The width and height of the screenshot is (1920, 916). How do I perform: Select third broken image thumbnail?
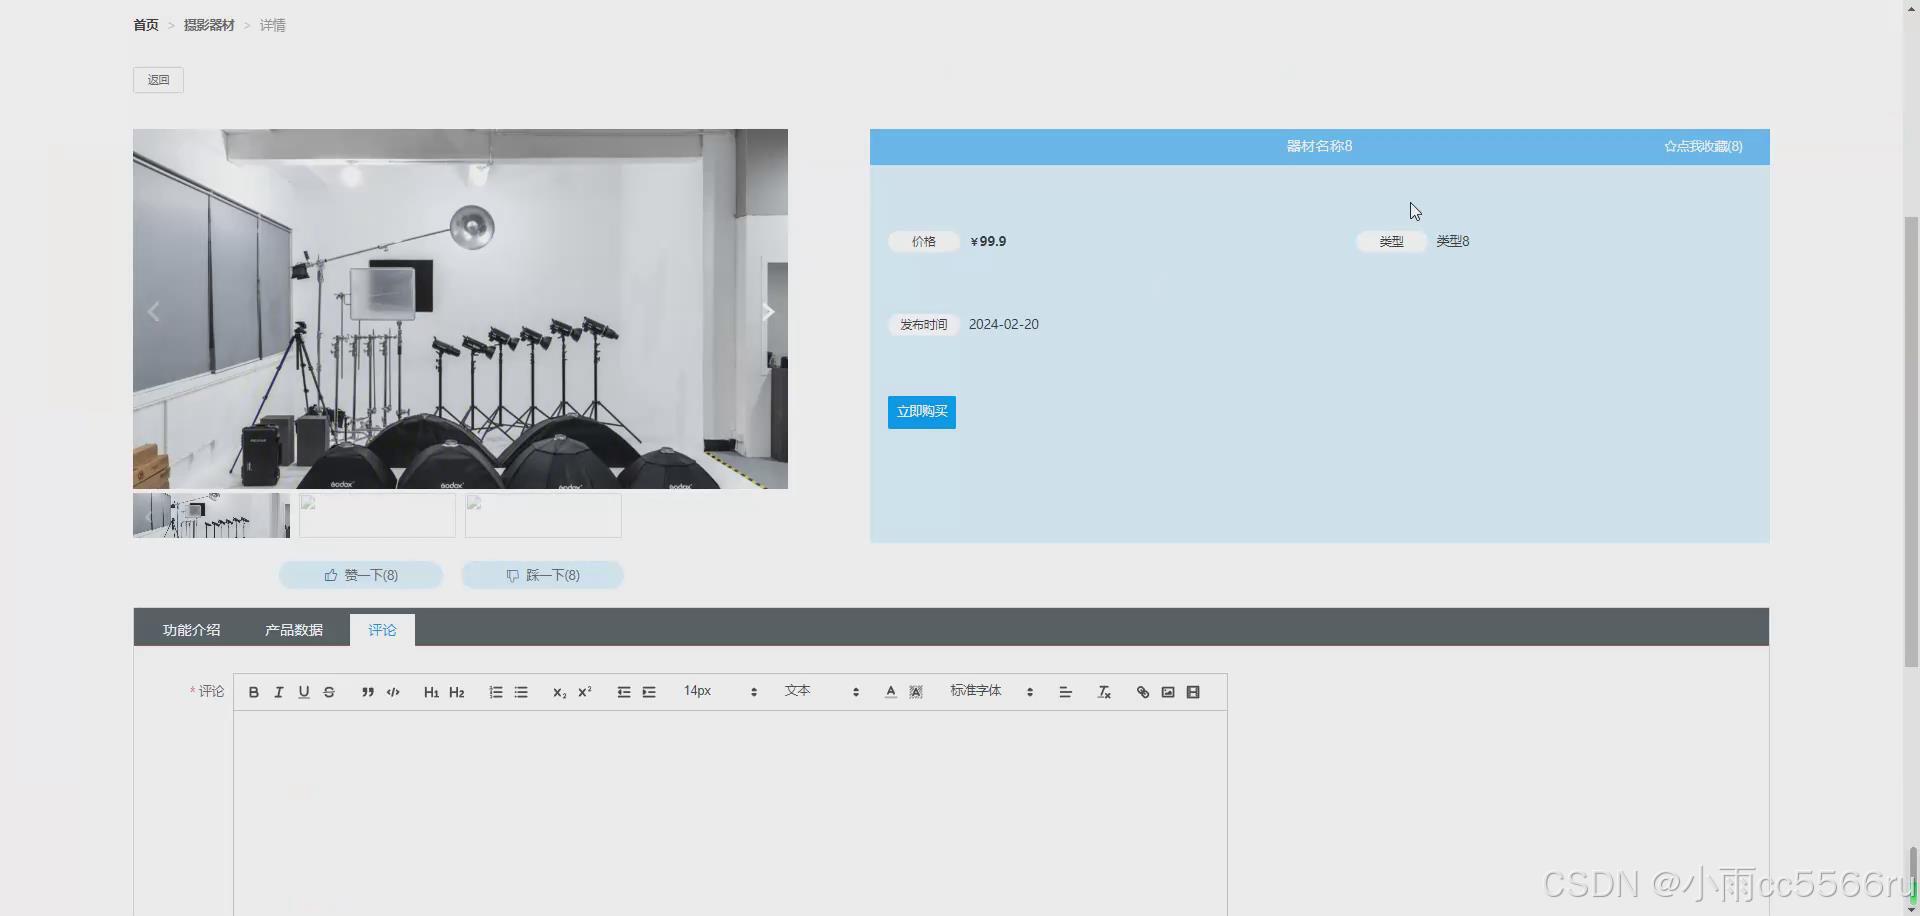pyautogui.click(x=543, y=515)
